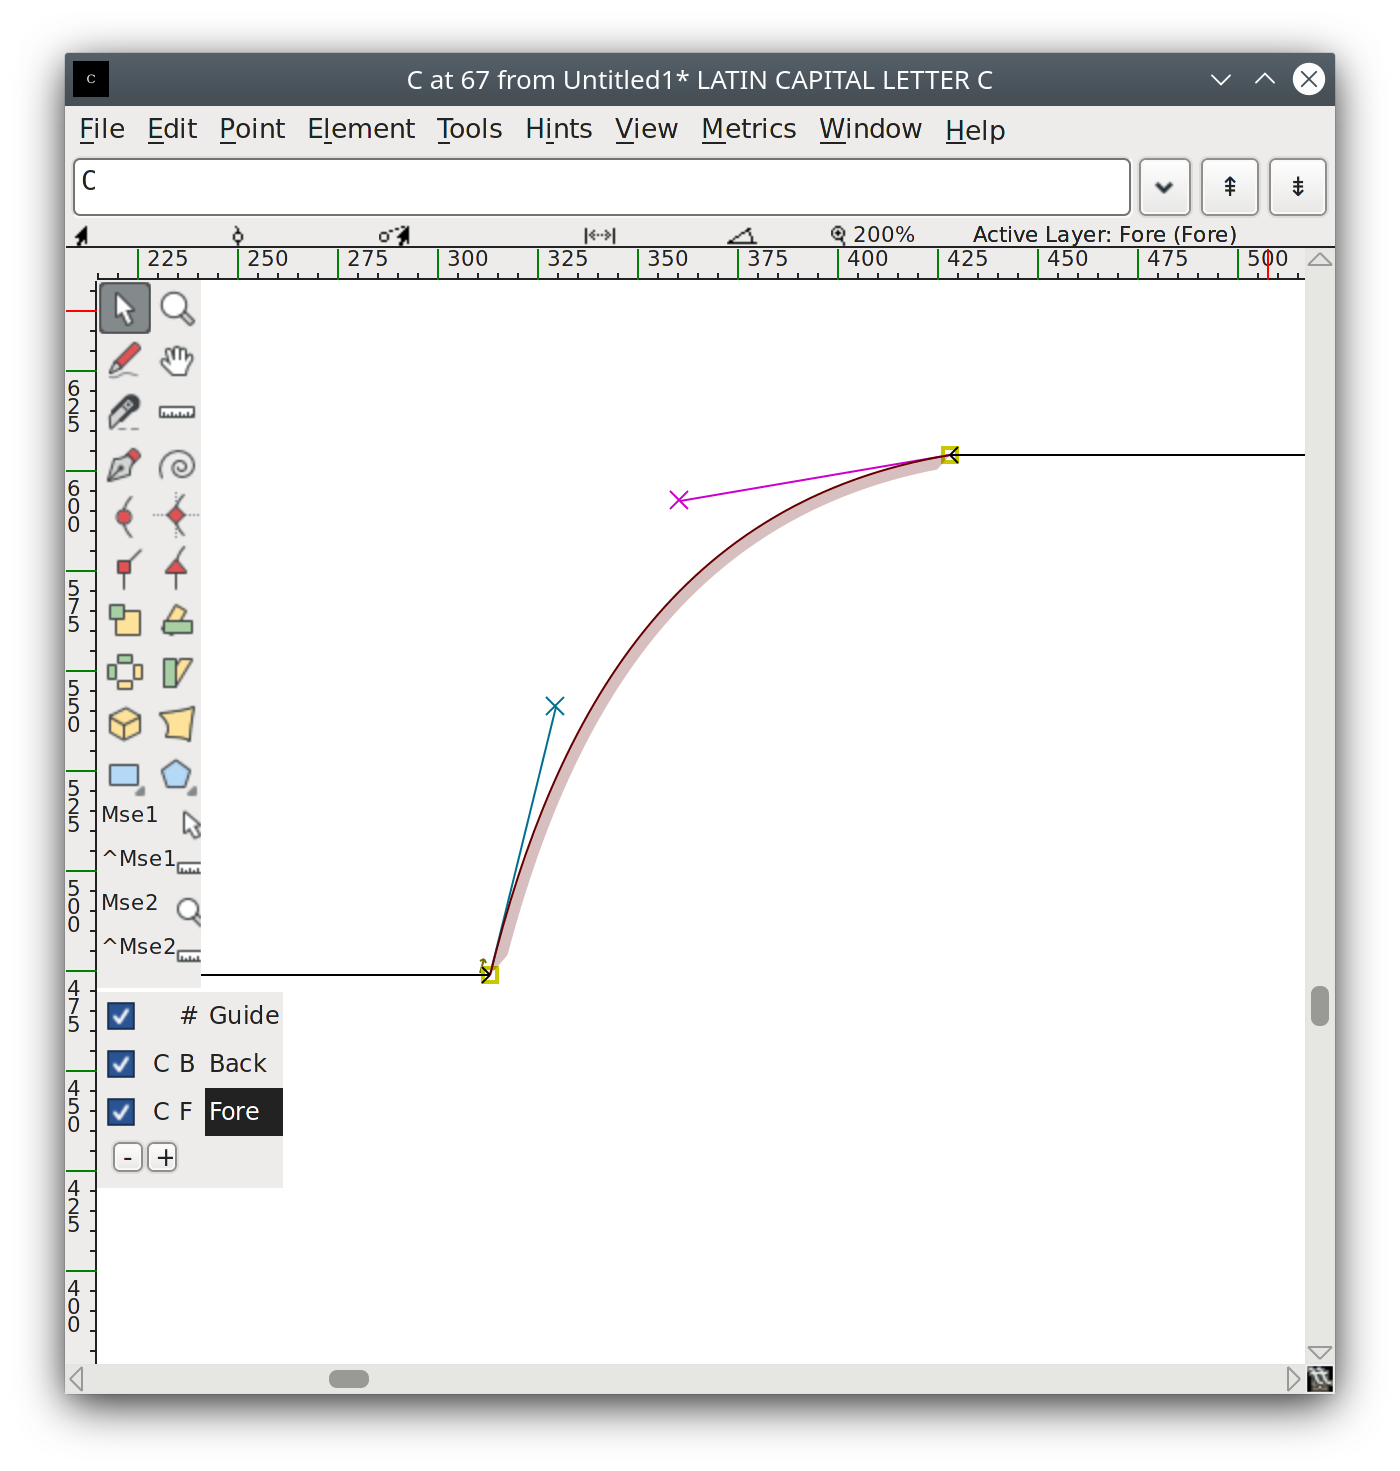Select the HV curve point tool
The height and width of the screenshot is (1471, 1400).
pyautogui.click(x=177, y=516)
